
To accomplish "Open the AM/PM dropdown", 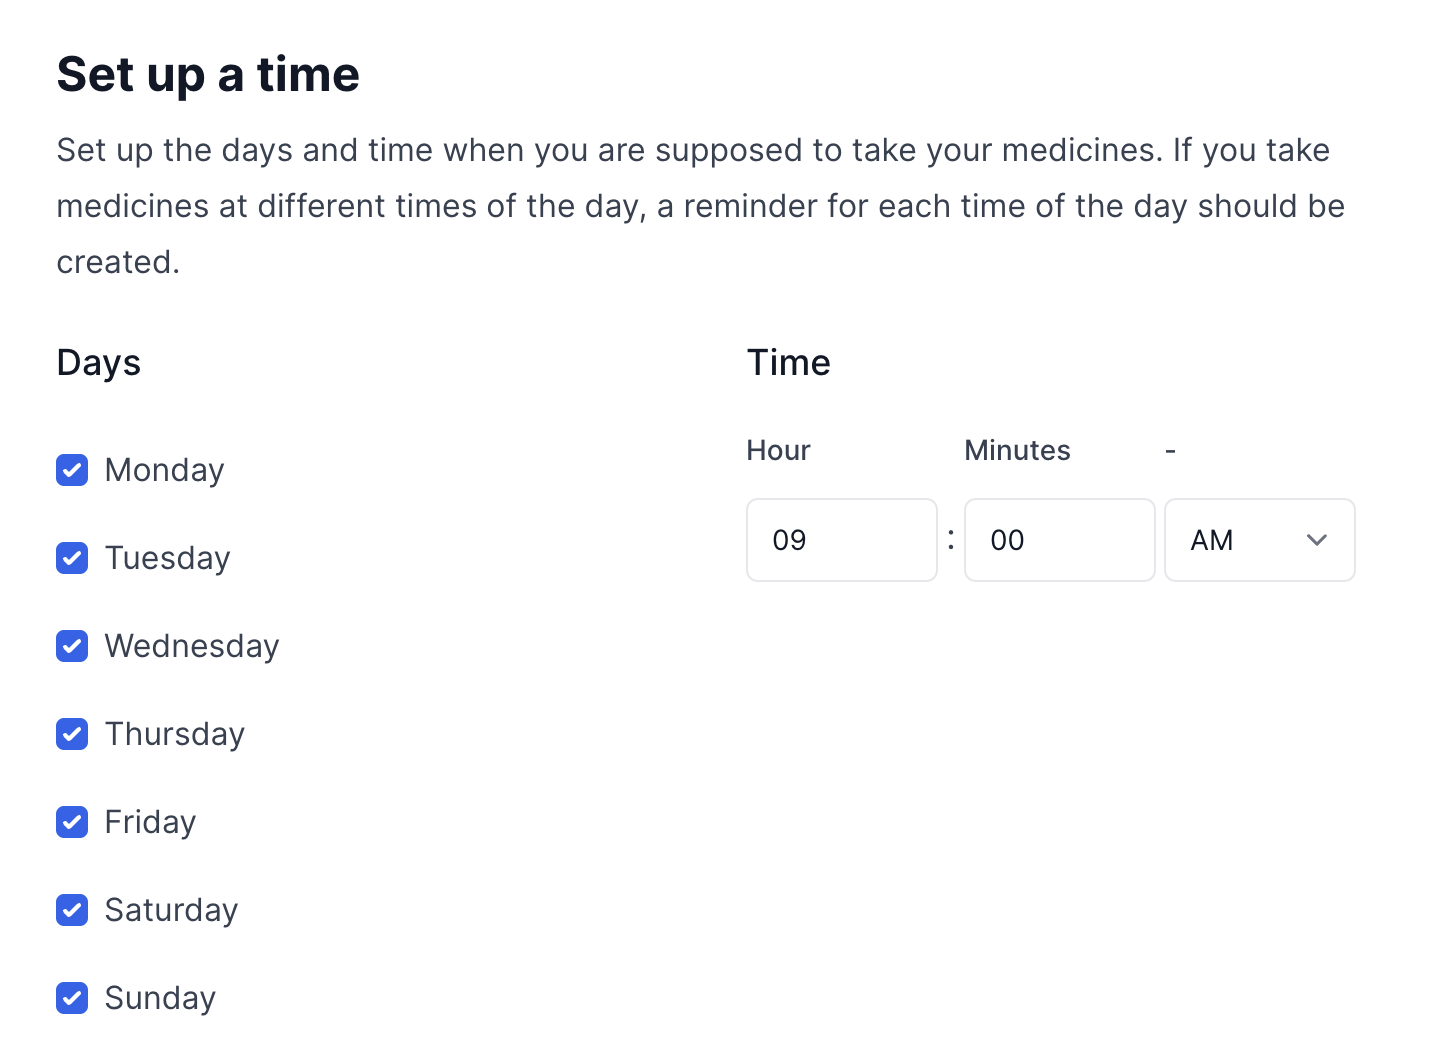I will (x=1240, y=540).
